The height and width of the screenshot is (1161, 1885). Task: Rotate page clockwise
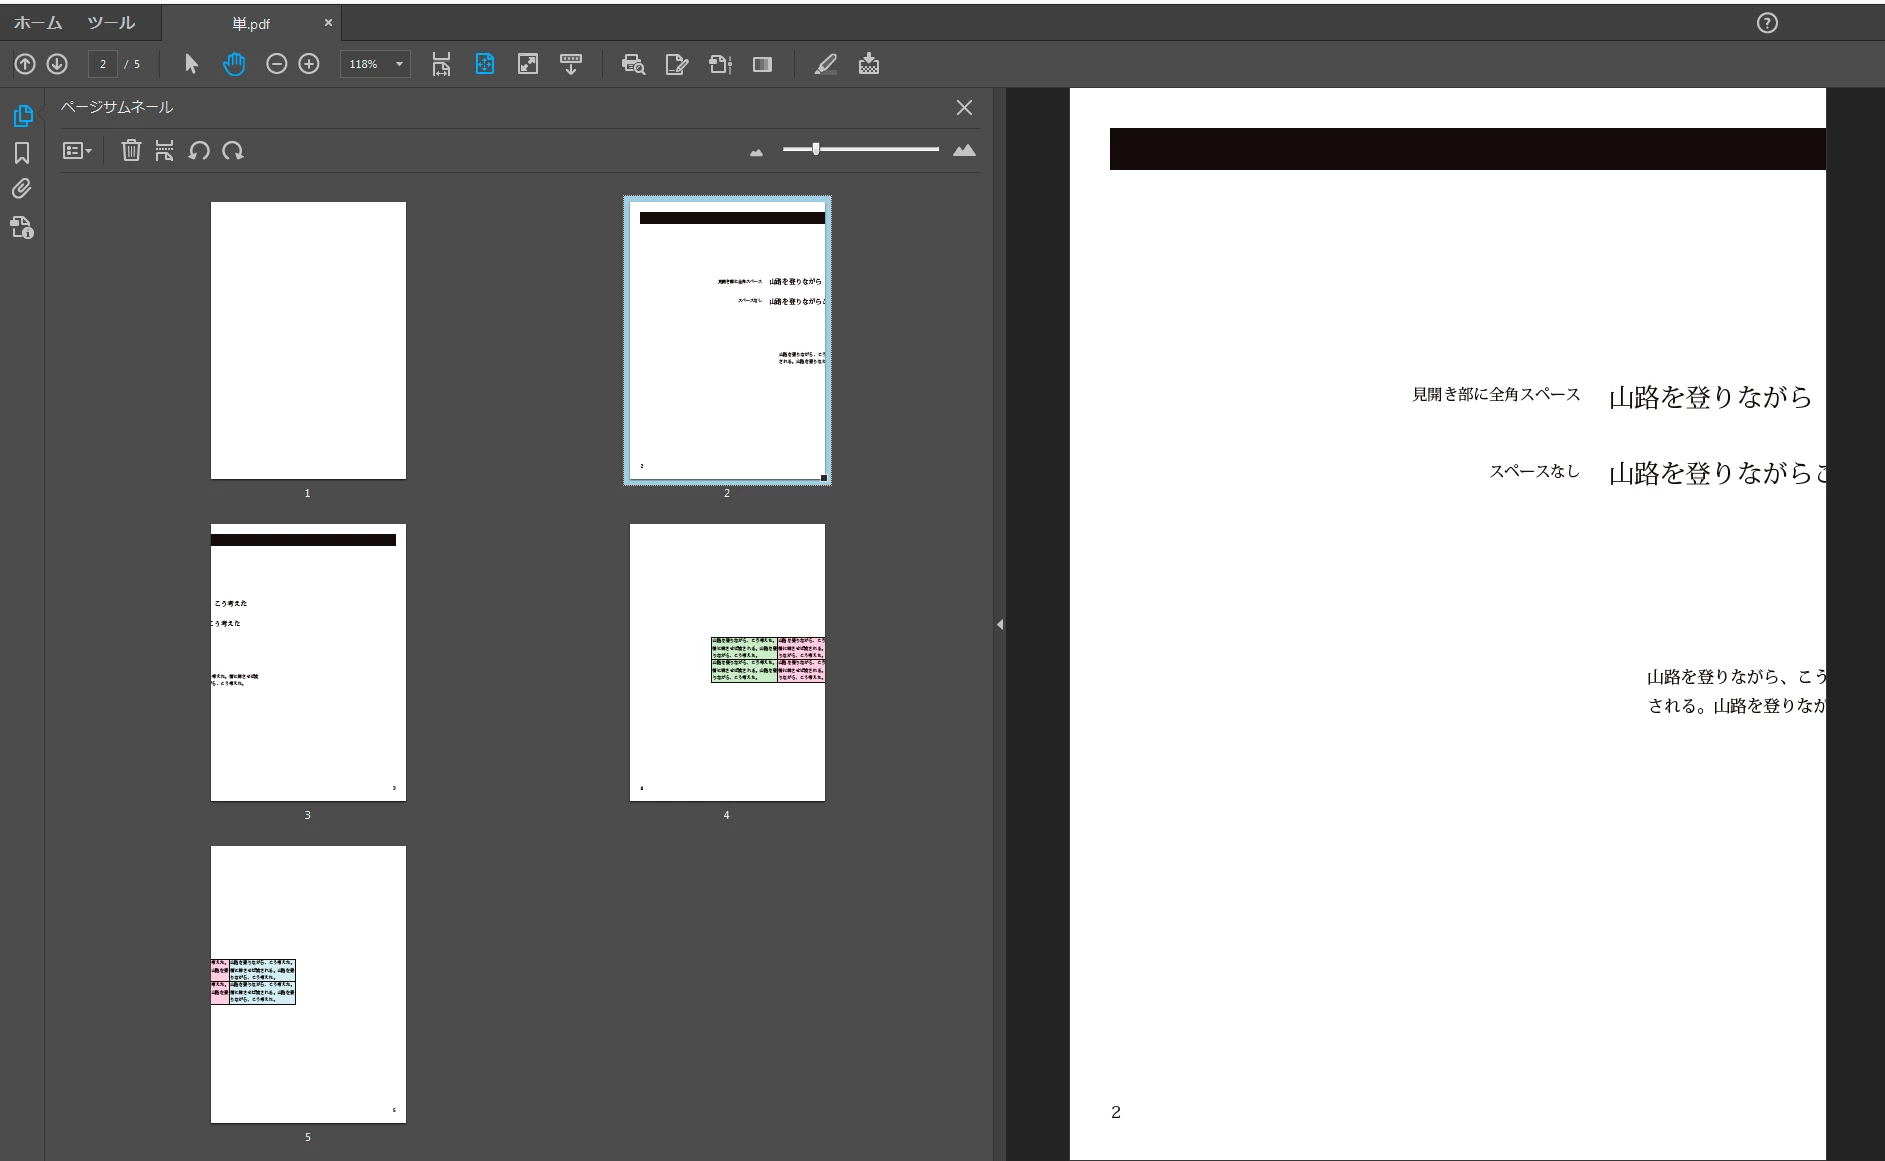[233, 151]
